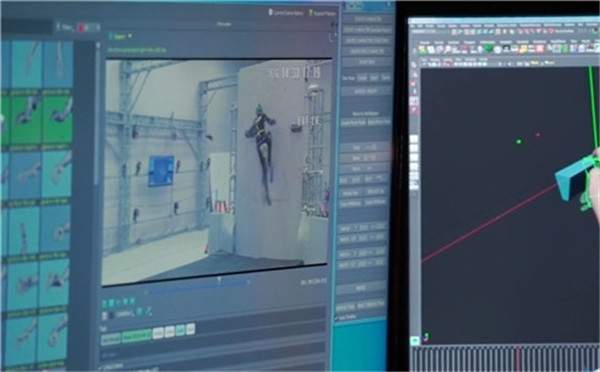
Task: Click the yellow-icon item at the left window's top right
Action: tap(322, 13)
